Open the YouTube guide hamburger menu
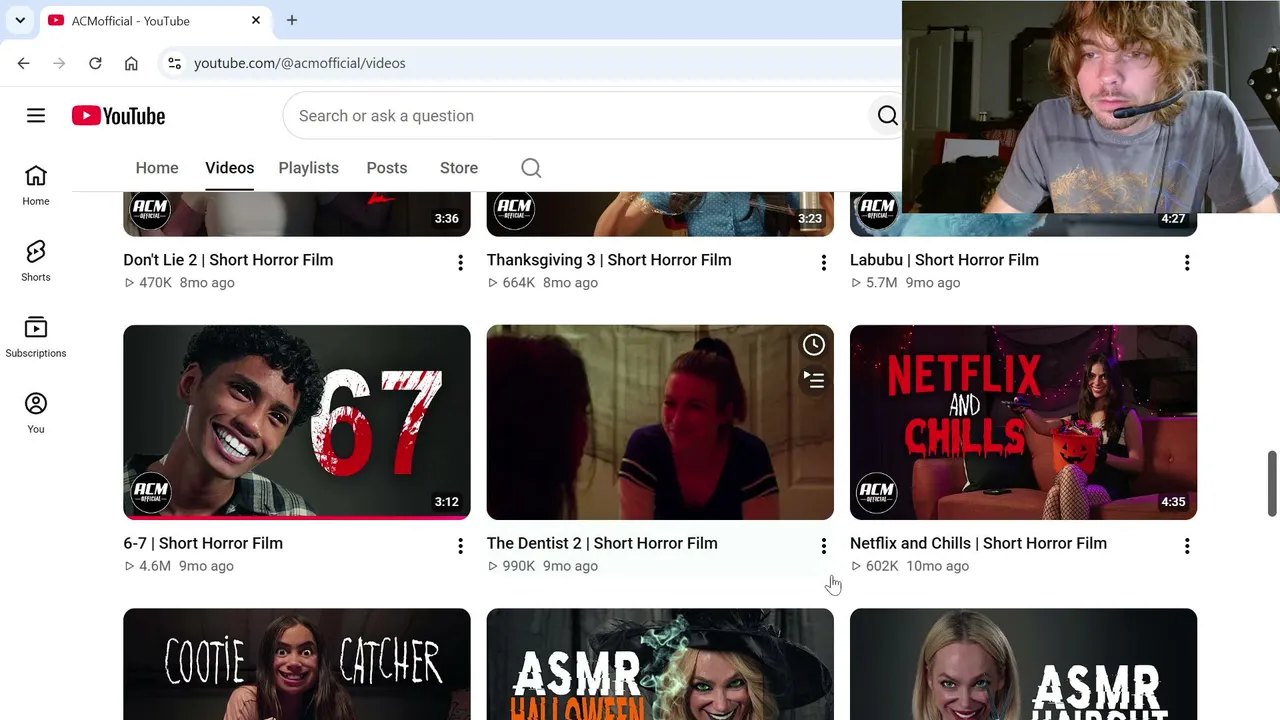Screen dimensions: 1280x720 (36, 116)
